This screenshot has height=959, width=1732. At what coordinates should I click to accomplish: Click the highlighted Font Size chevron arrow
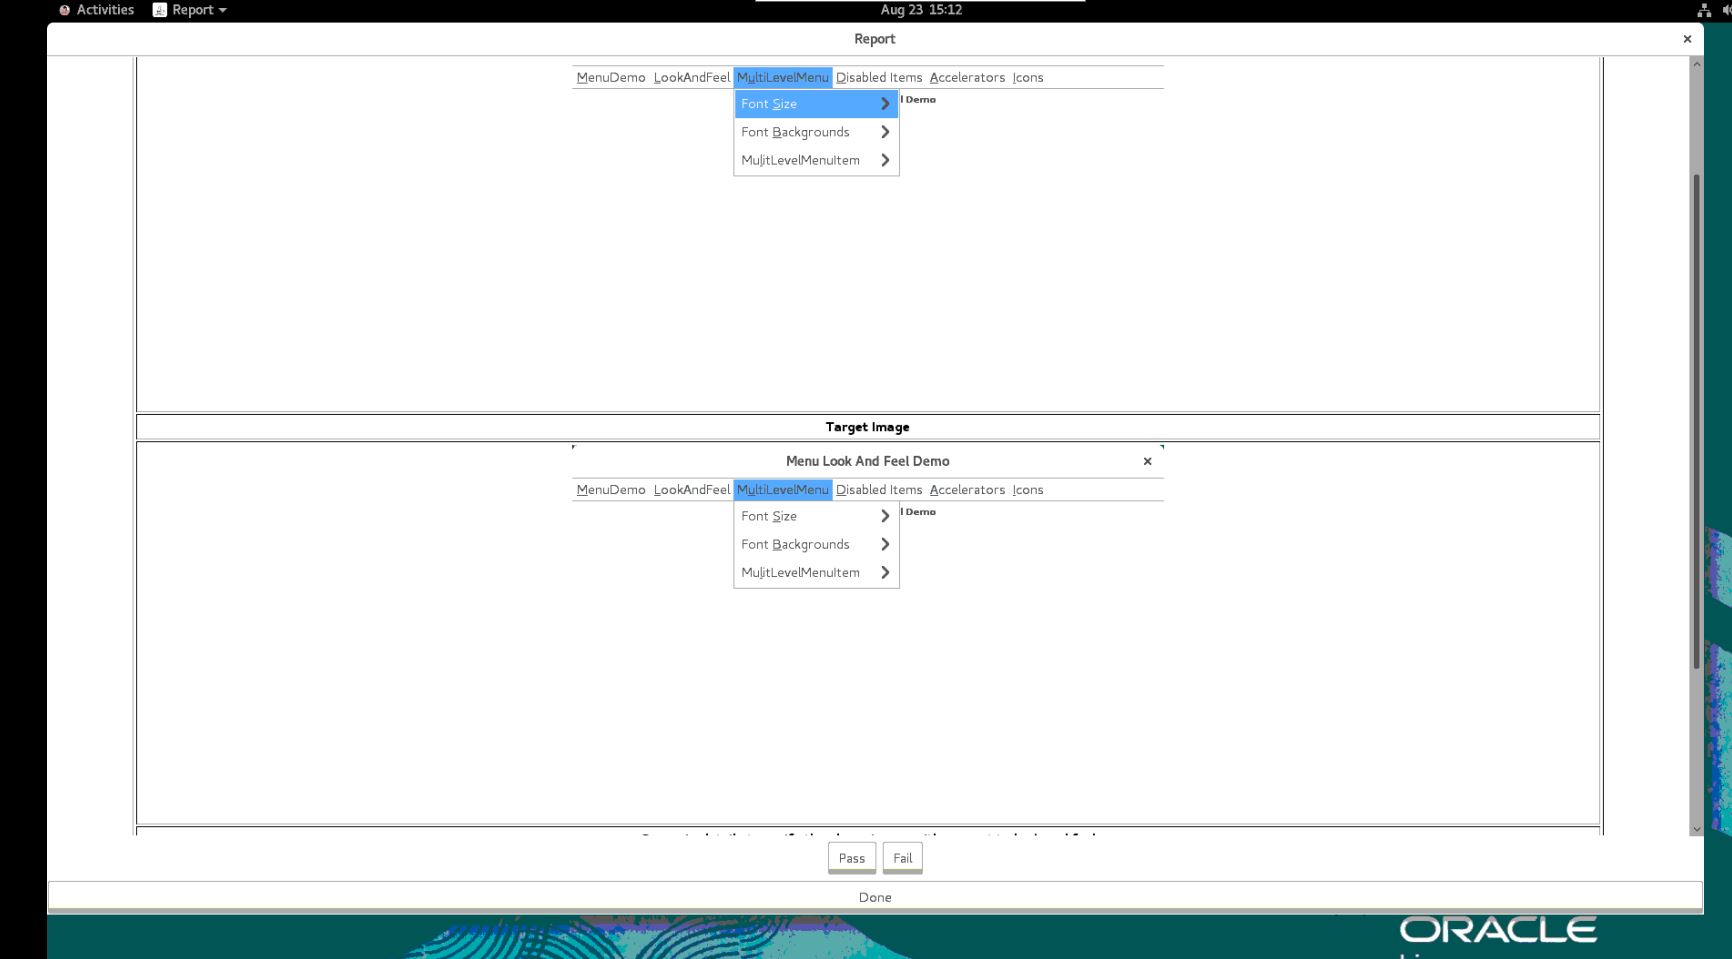[885, 104]
